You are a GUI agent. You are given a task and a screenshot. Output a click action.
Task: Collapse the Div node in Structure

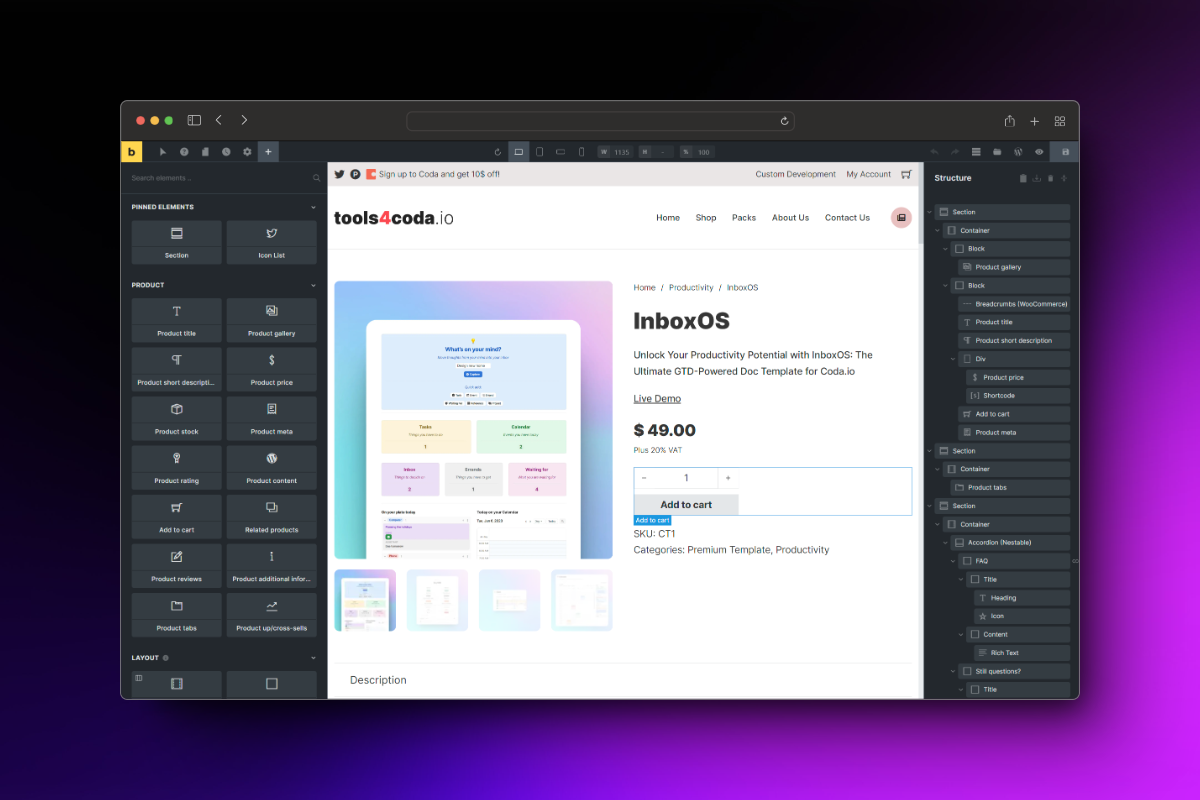pyautogui.click(x=953, y=359)
